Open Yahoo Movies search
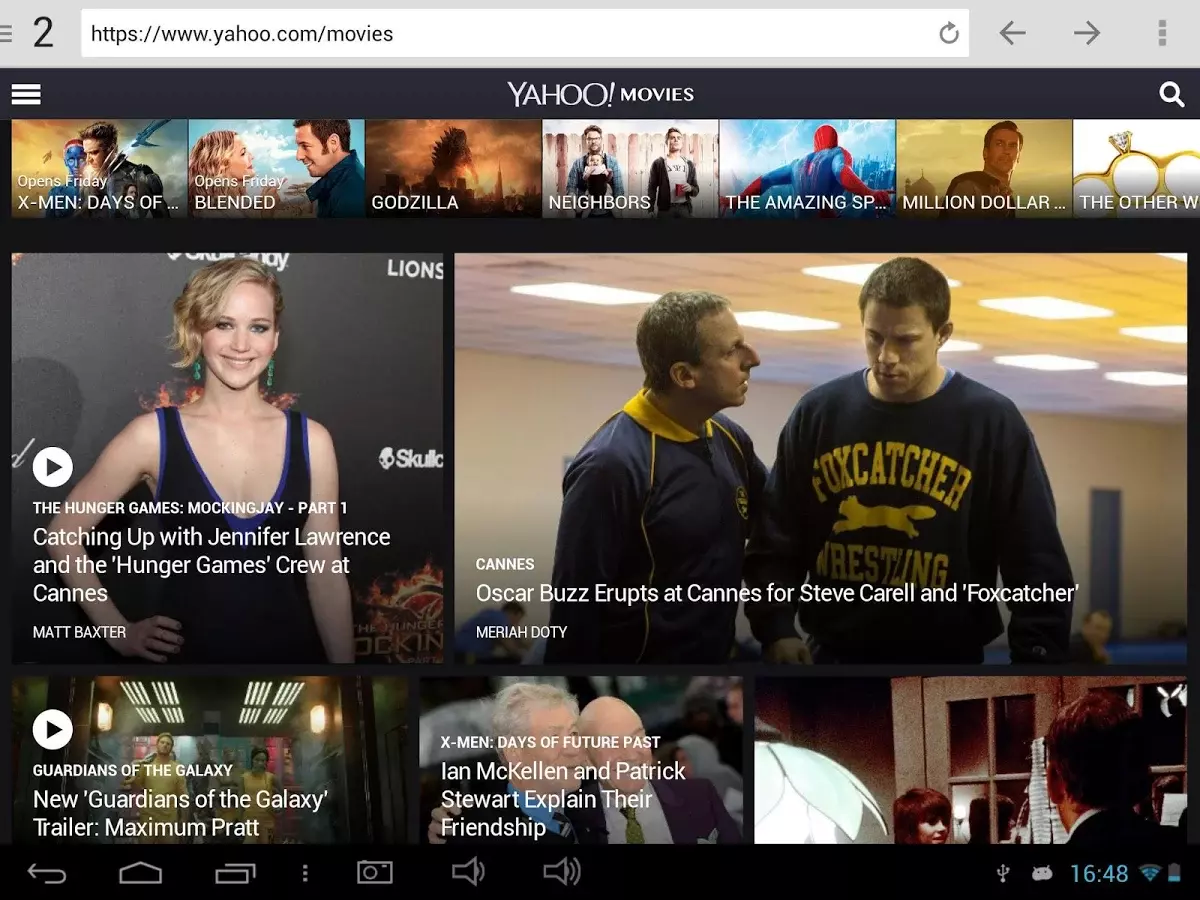 pos(1171,94)
